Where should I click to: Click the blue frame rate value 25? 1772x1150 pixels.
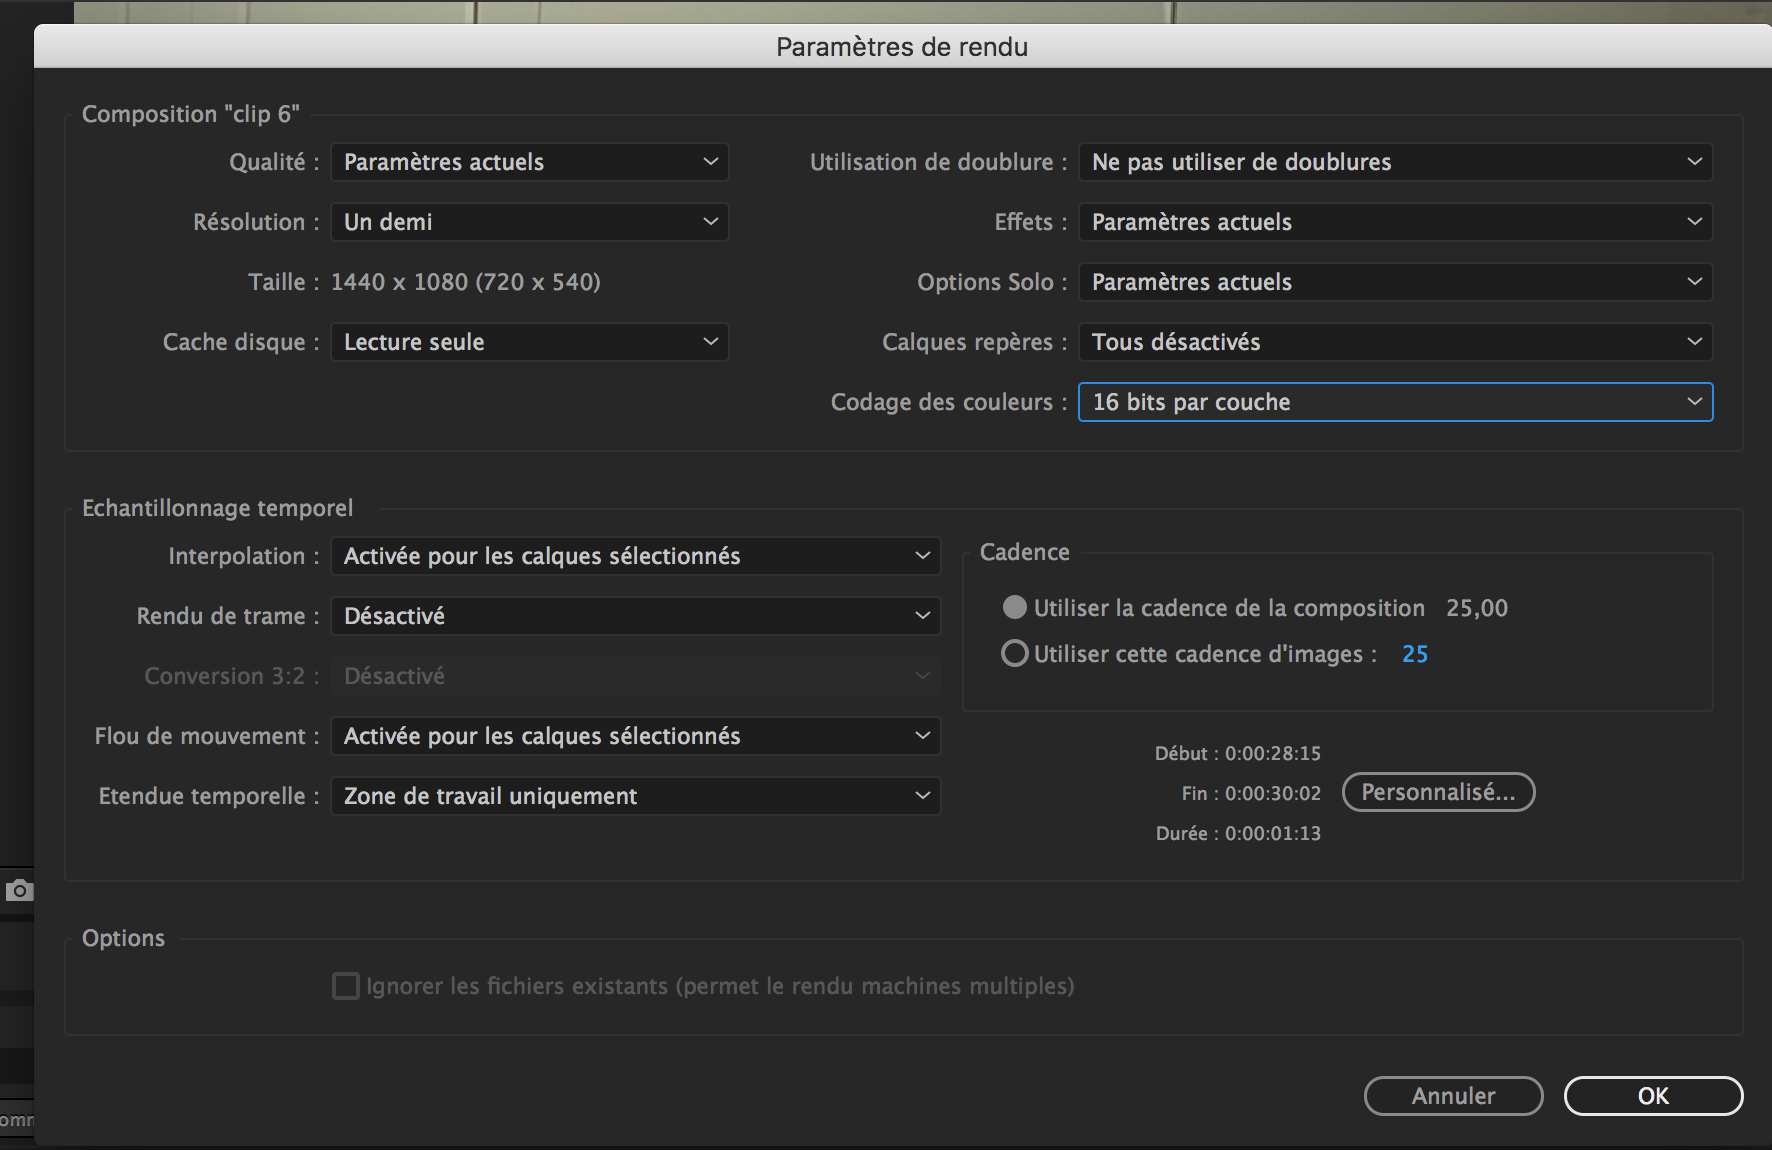(1415, 654)
